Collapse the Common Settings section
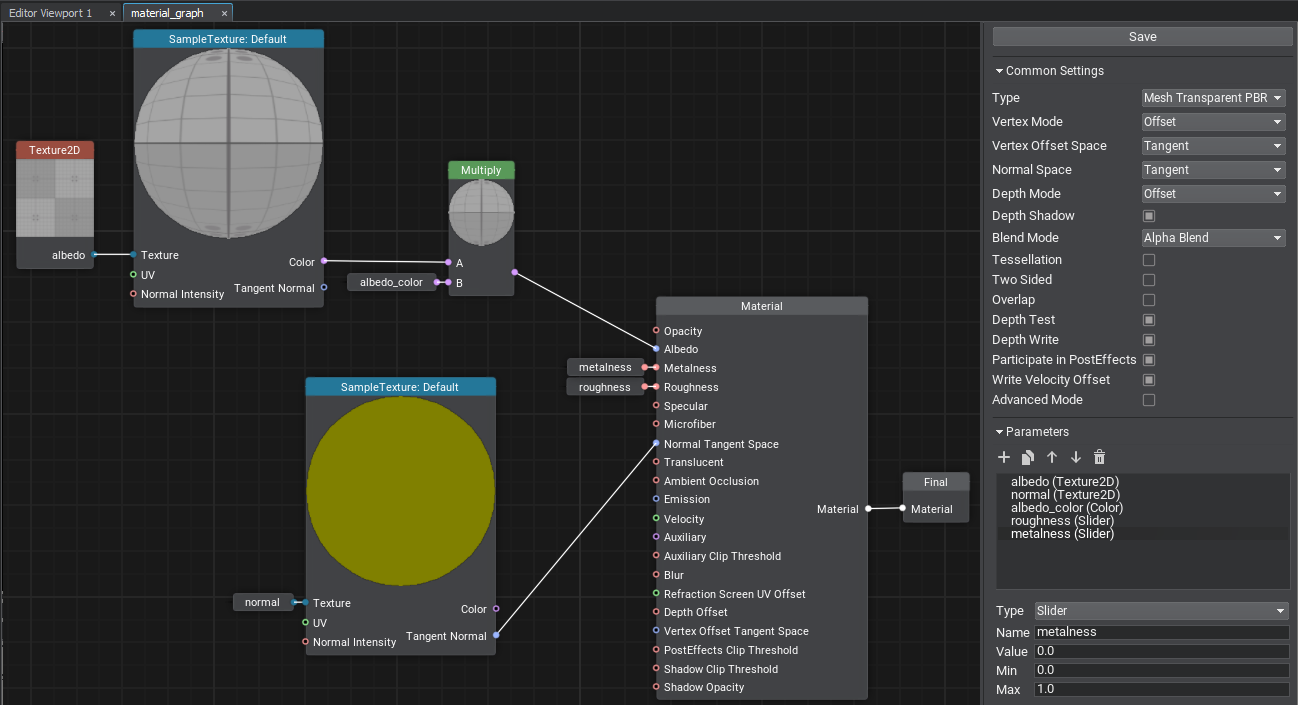The height and width of the screenshot is (705, 1298). pyautogui.click(x=1050, y=71)
